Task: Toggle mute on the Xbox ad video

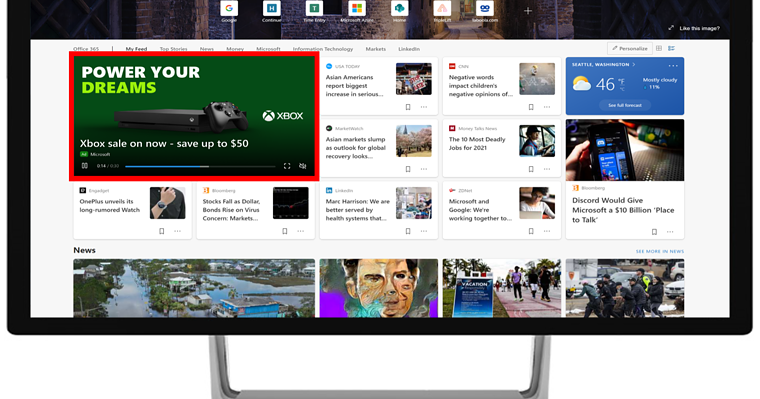Action: coord(302,166)
